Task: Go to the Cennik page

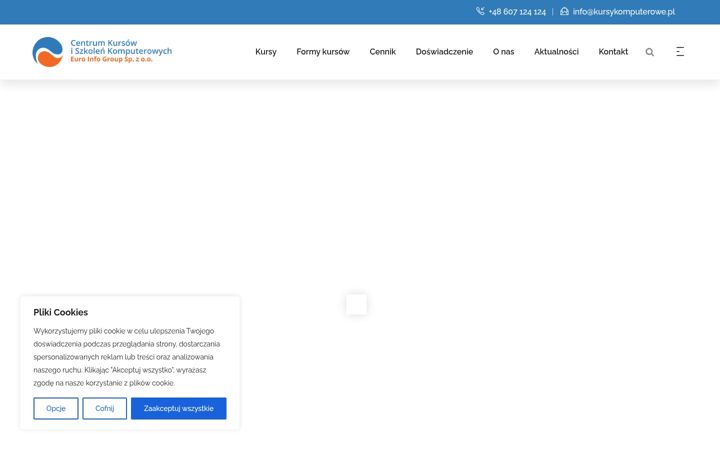Action: [382, 52]
